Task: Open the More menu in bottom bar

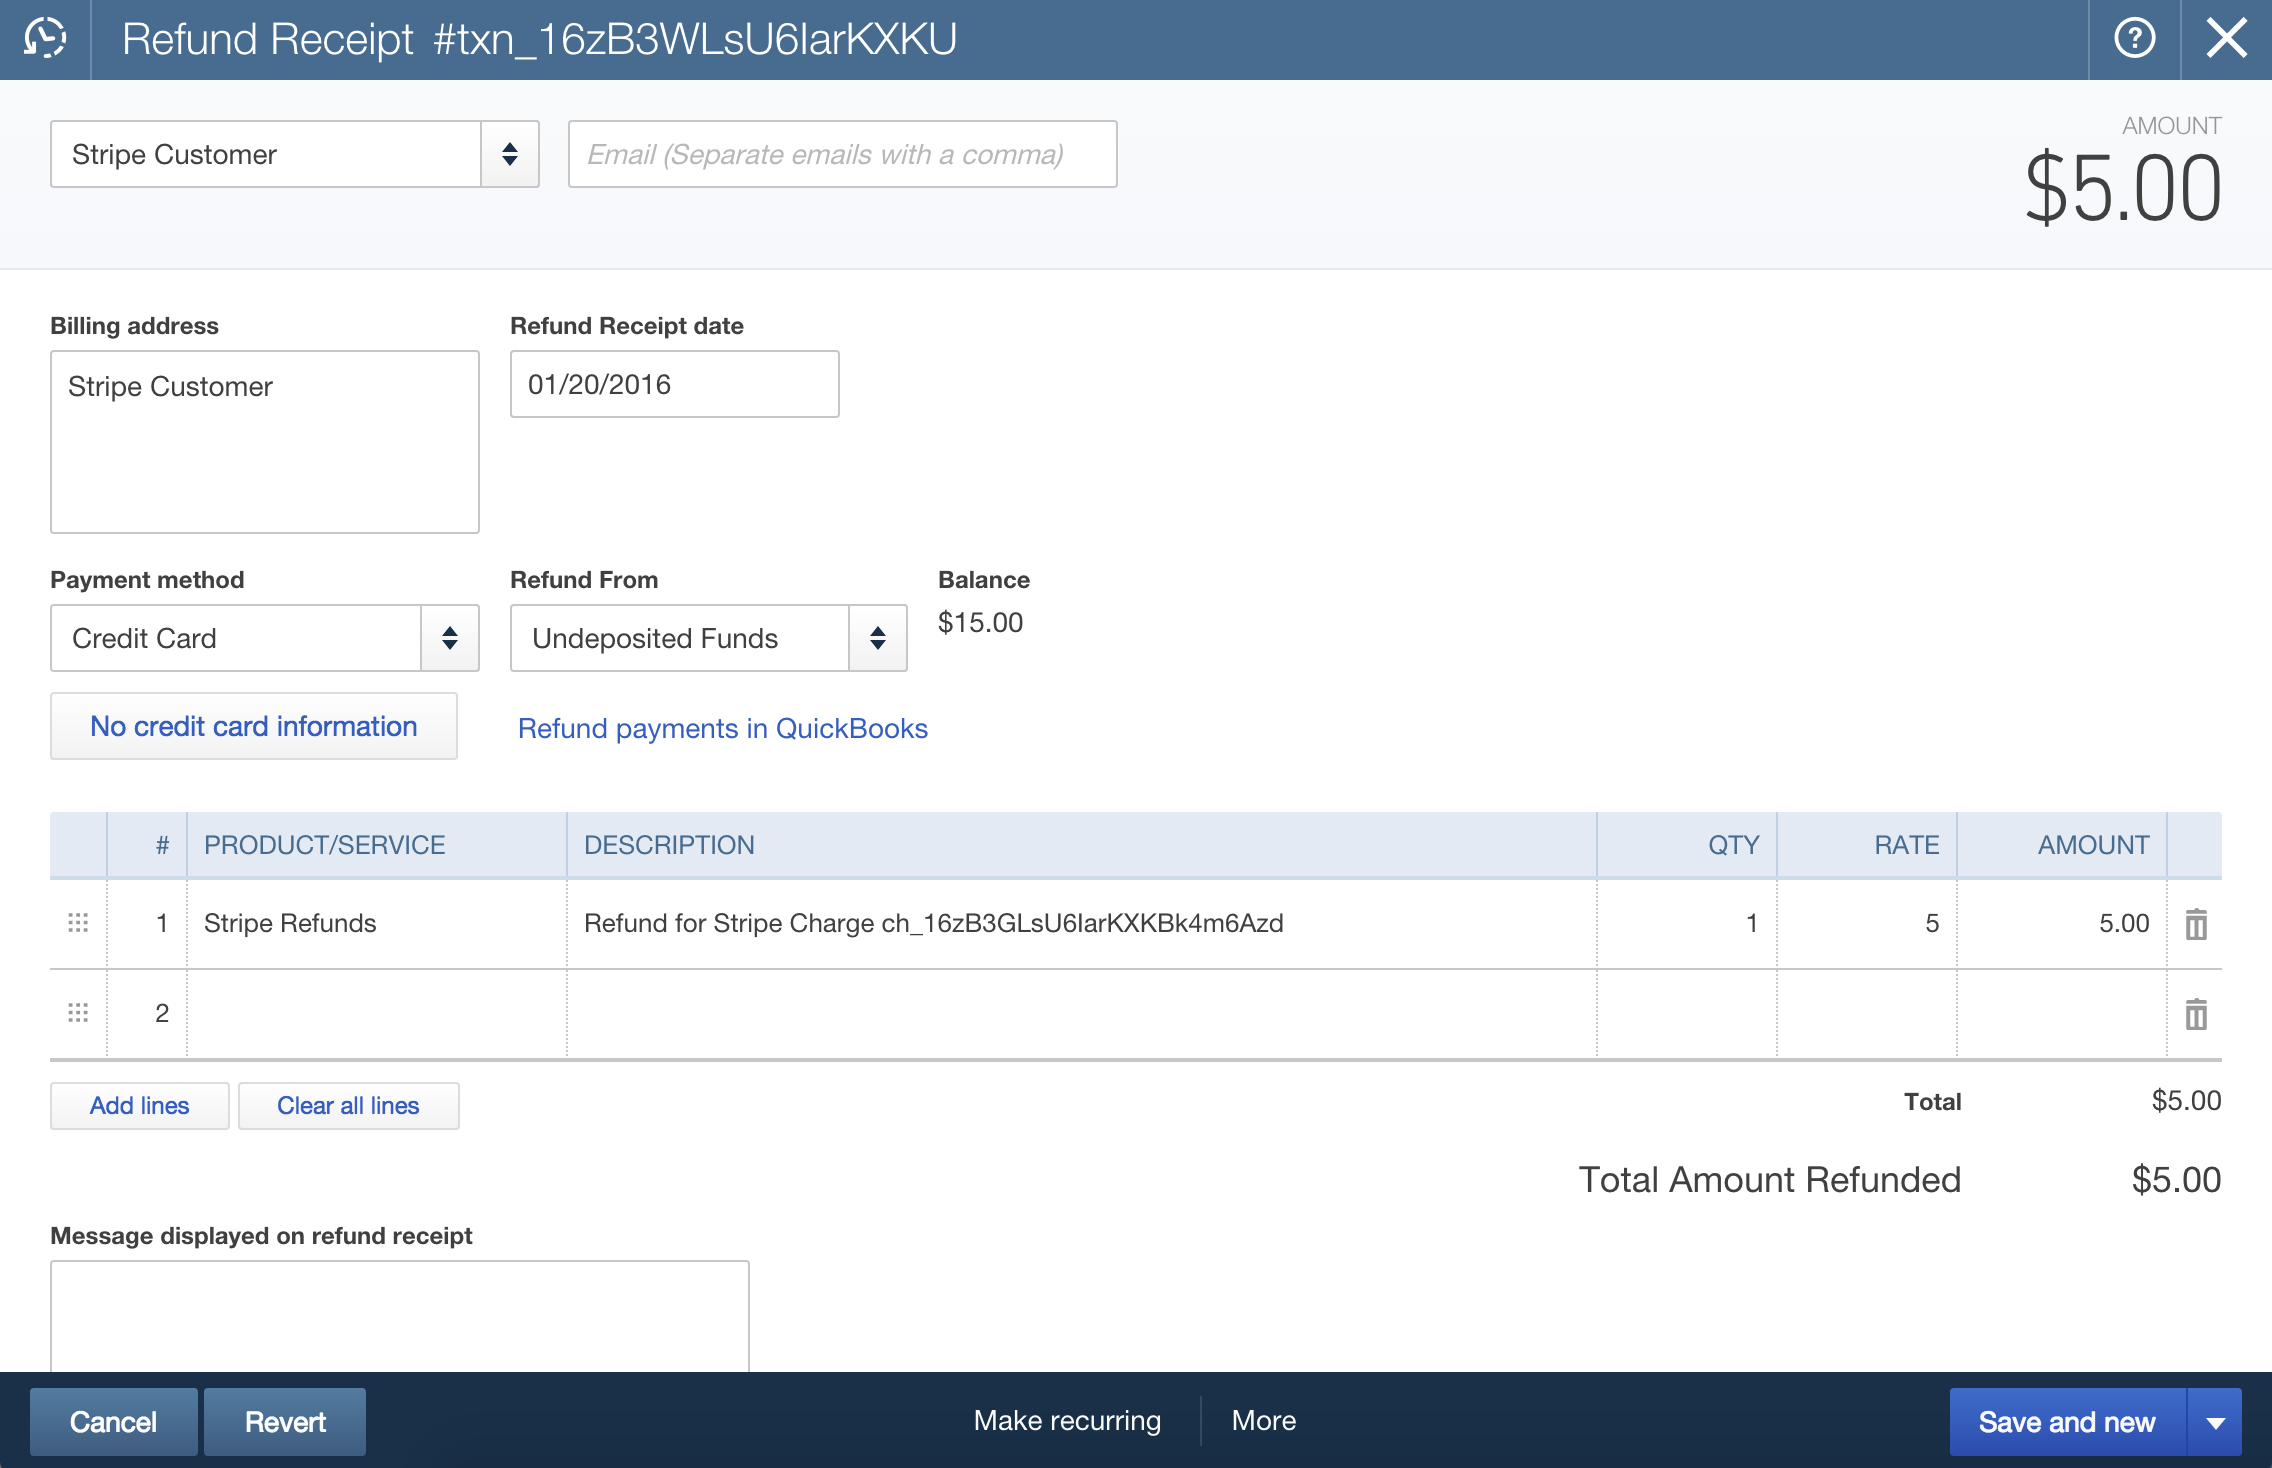Action: pos(1264,1420)
